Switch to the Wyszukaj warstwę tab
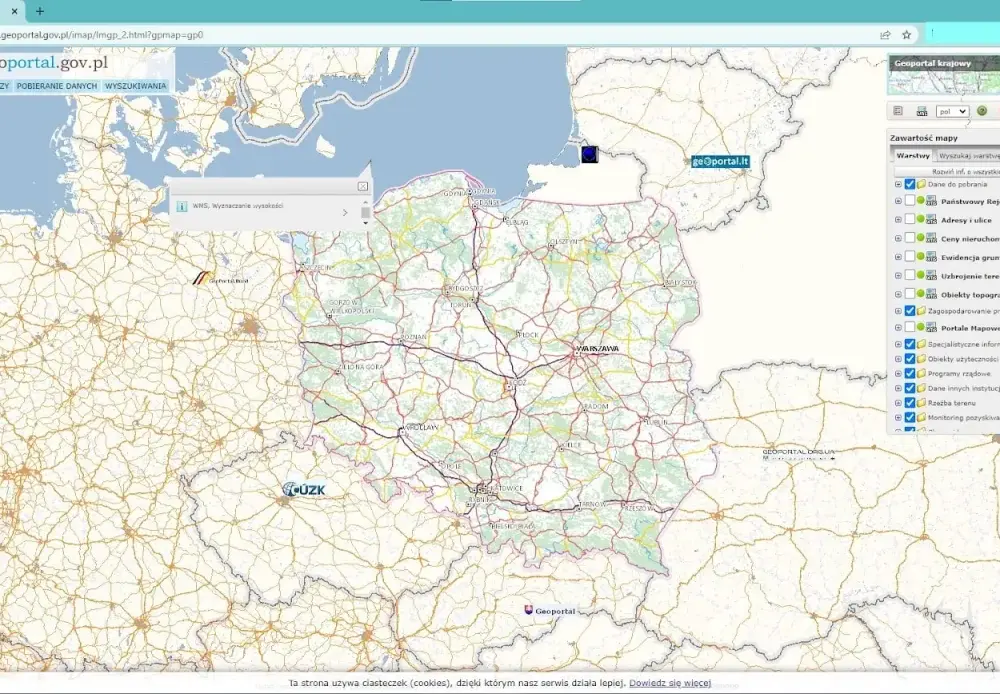 (967, 156)
